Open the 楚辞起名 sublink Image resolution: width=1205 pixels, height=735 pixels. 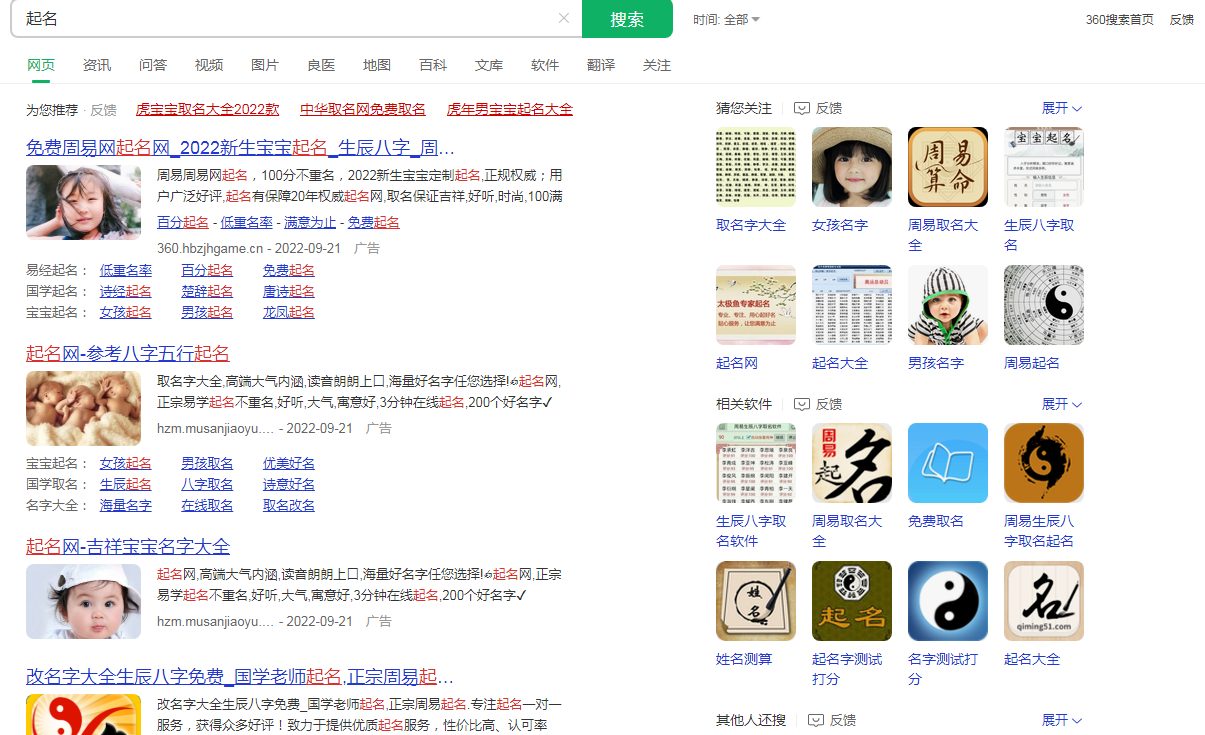click(x=207, y=291)
